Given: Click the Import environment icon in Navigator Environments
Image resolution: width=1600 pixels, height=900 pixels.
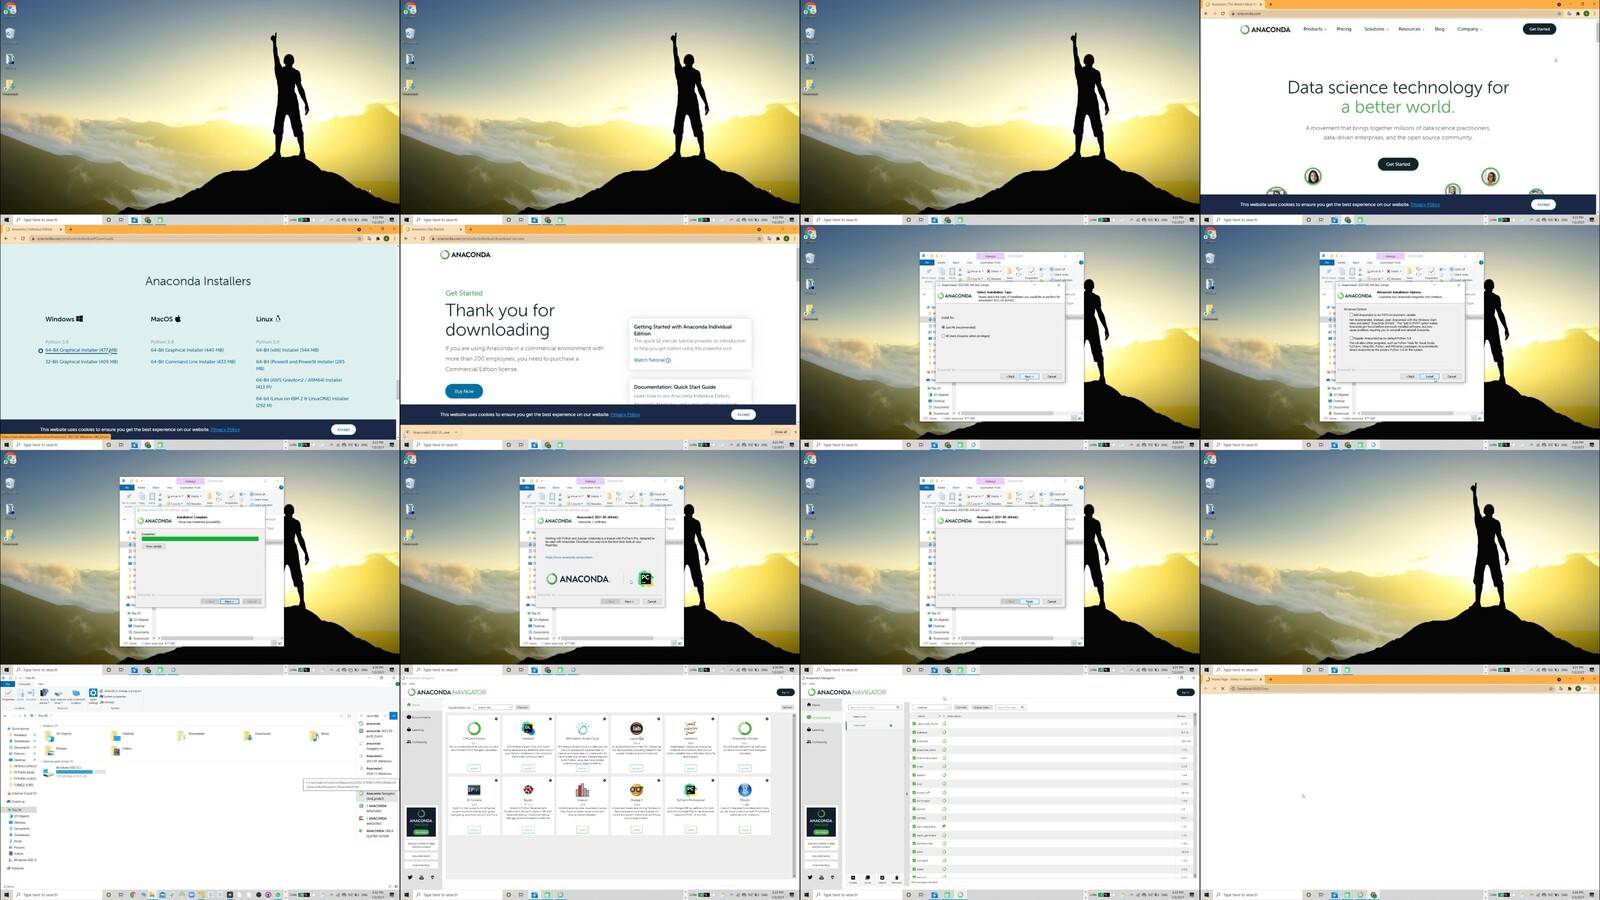Looking at the screenshot, I should click(882, 879).
